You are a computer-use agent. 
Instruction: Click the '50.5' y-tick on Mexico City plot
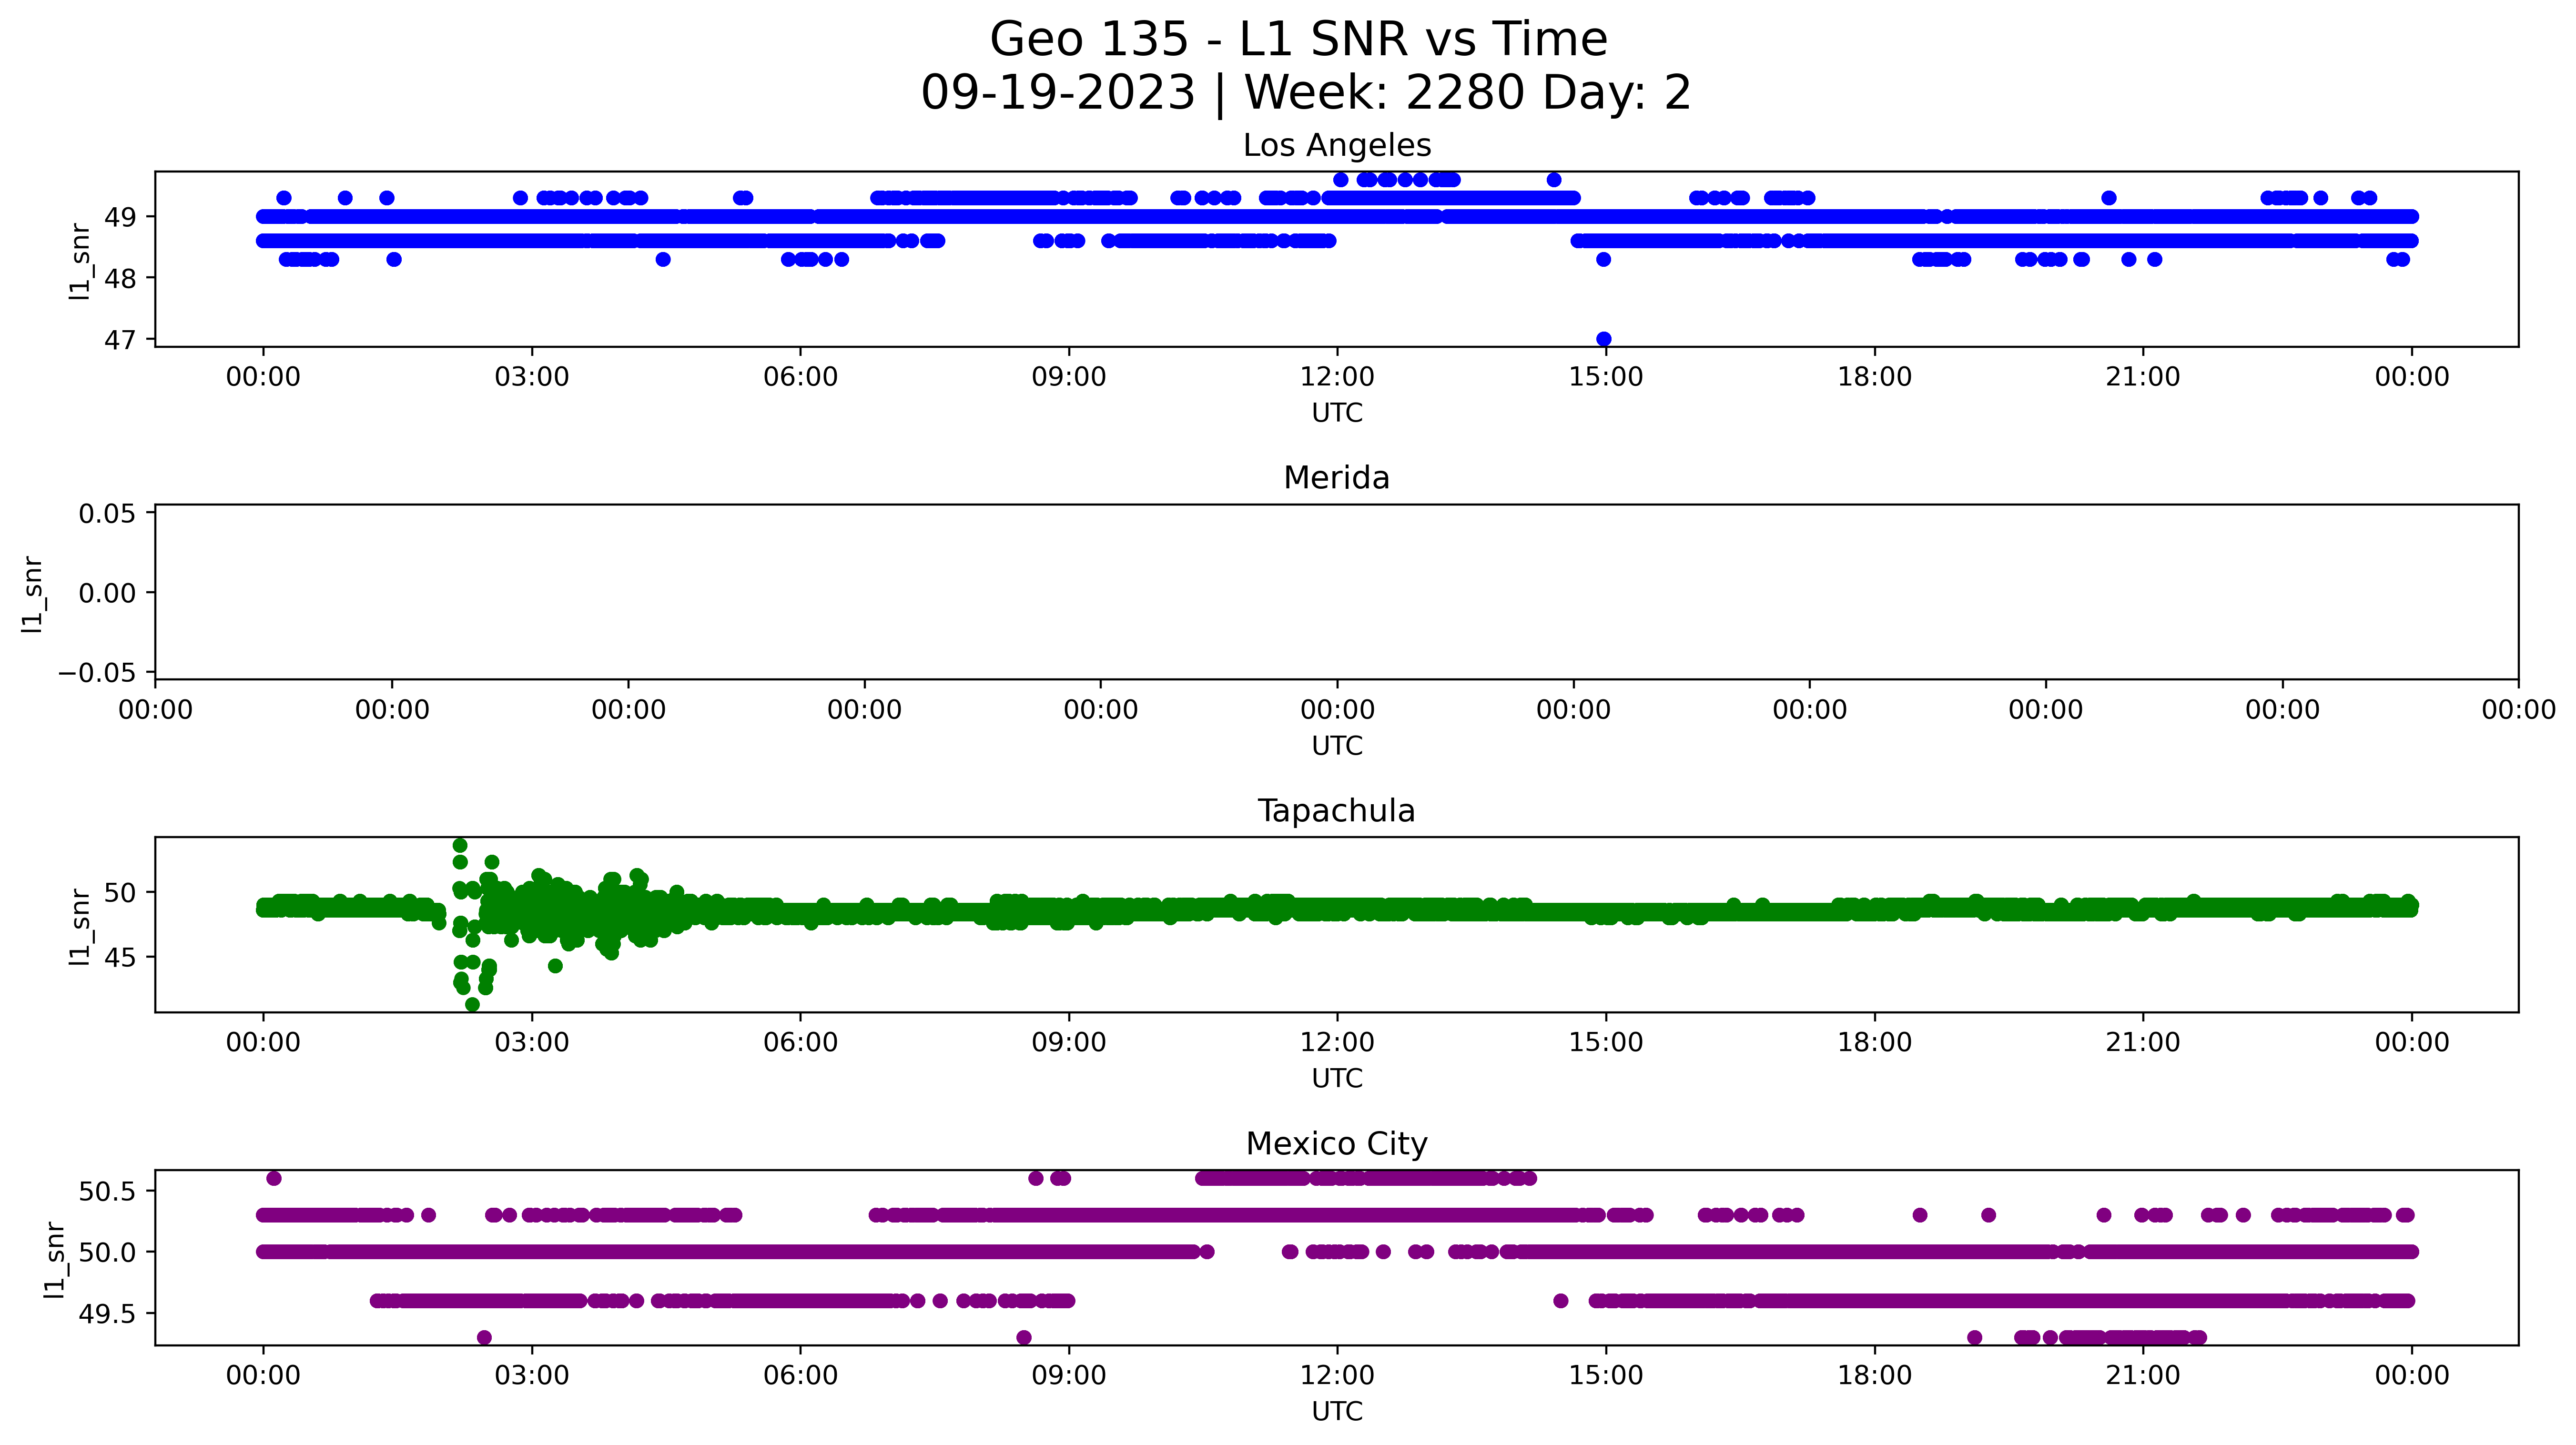(108, 1192)
